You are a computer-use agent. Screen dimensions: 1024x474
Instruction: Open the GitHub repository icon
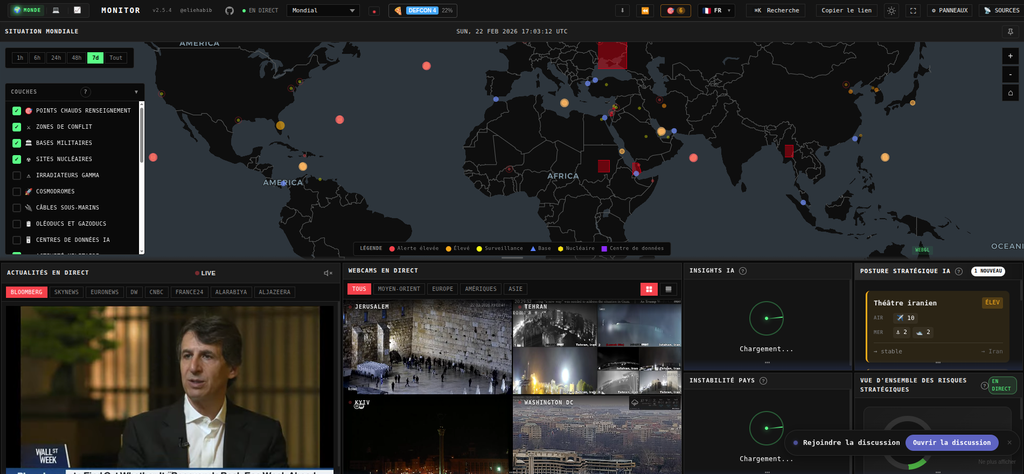pyautogui.click(x=230, y=10)
